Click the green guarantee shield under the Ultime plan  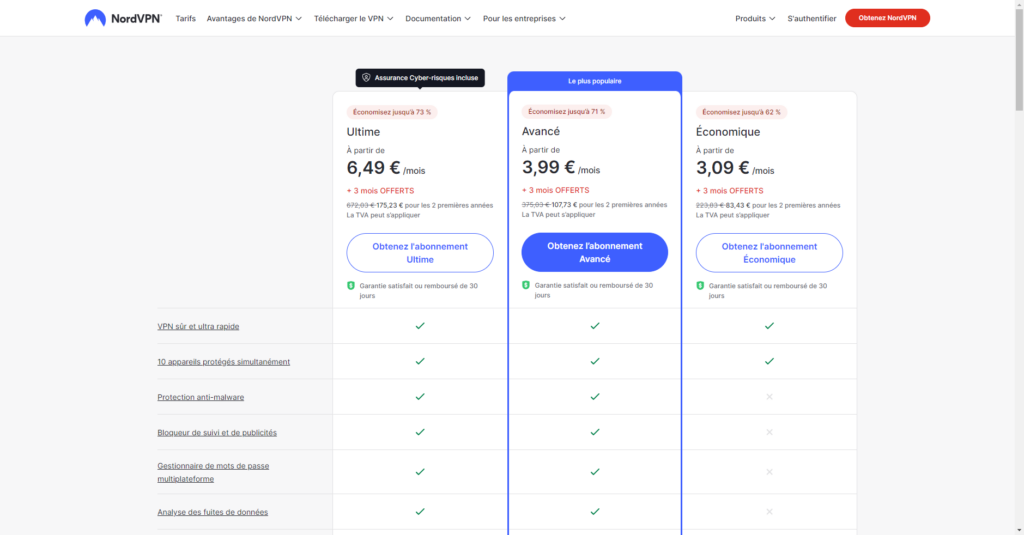point(351,286)
